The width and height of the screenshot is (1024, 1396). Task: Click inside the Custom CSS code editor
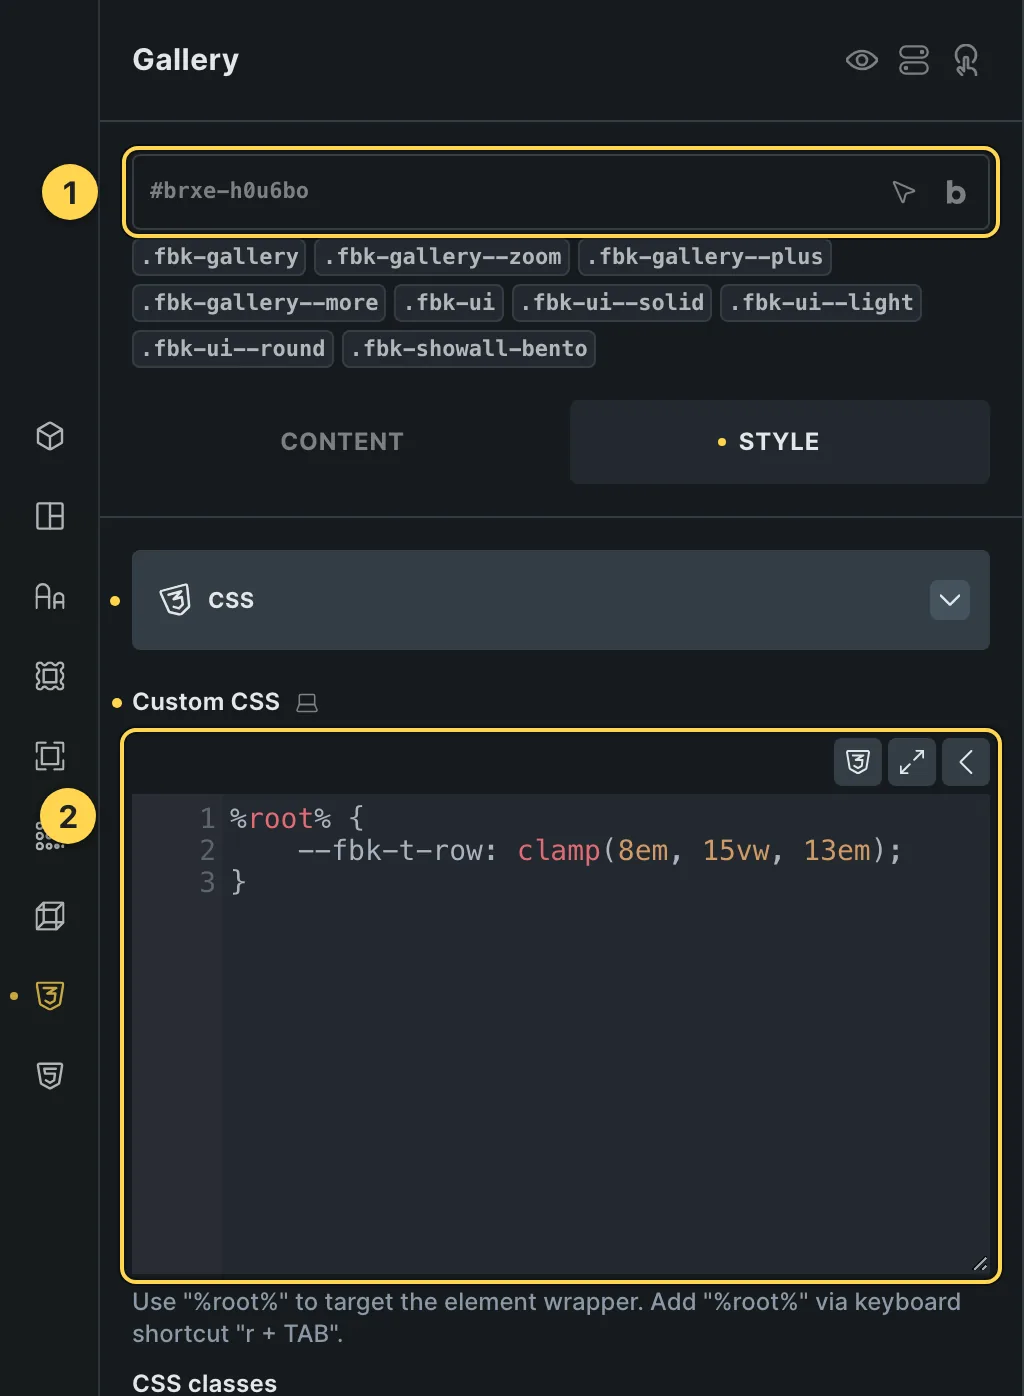tap(561, 1035)
